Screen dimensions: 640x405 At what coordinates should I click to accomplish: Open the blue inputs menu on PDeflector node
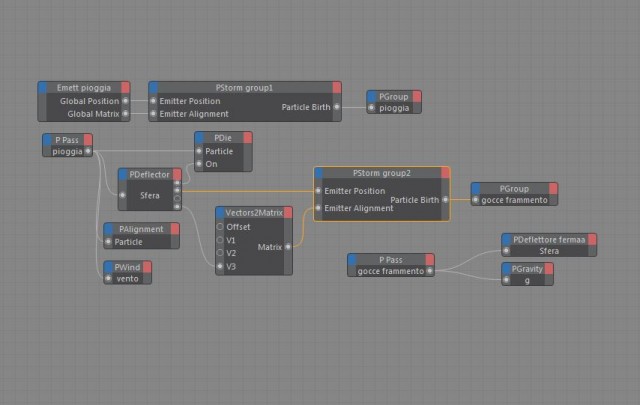coord(123,174)
